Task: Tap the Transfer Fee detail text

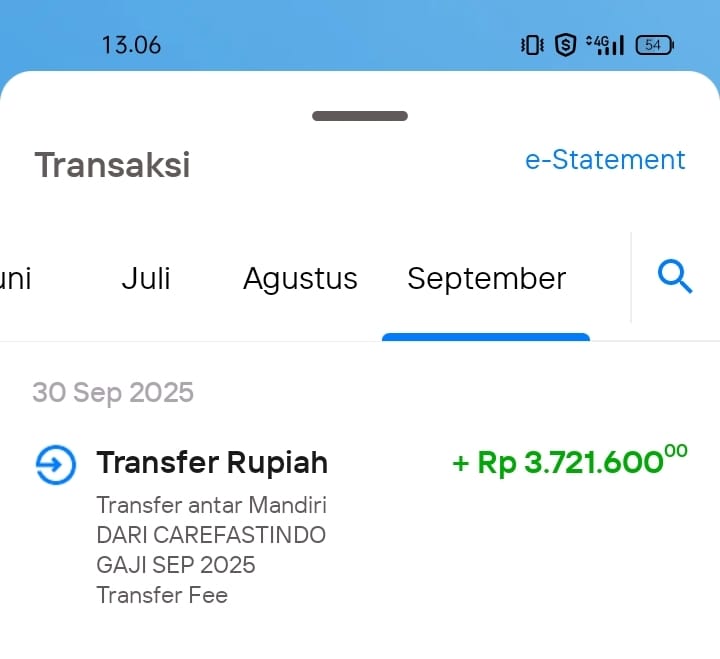Action: pyautogui.click(x=162, y=595)
